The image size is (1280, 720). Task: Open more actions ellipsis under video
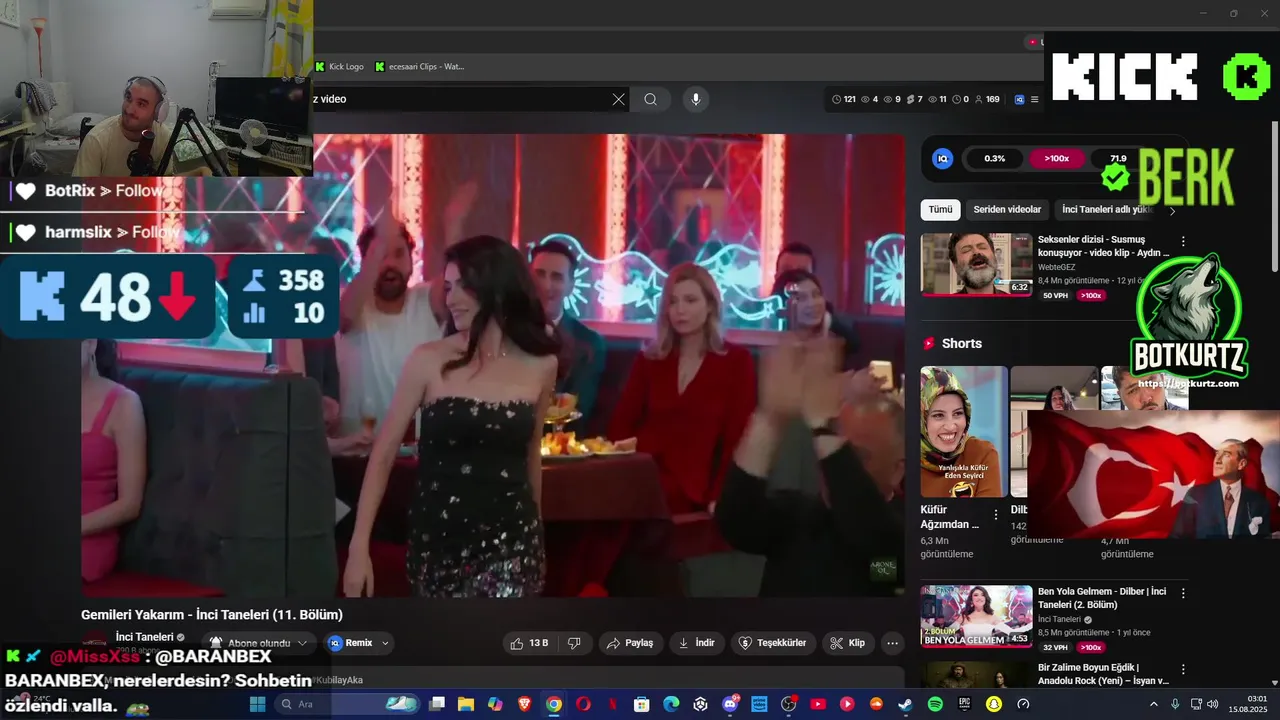[892, 643]
